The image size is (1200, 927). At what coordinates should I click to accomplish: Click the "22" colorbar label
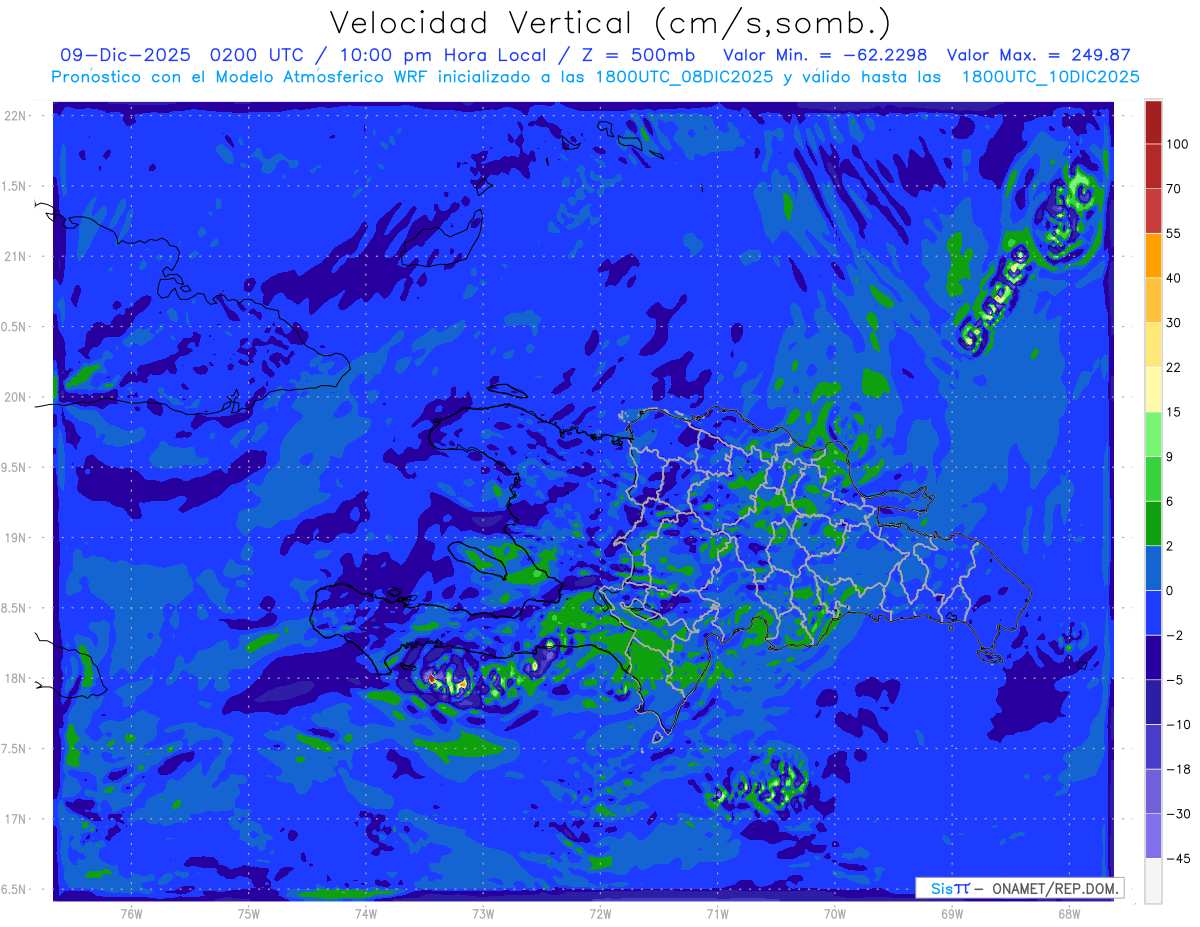click(x=1175, y=367)
